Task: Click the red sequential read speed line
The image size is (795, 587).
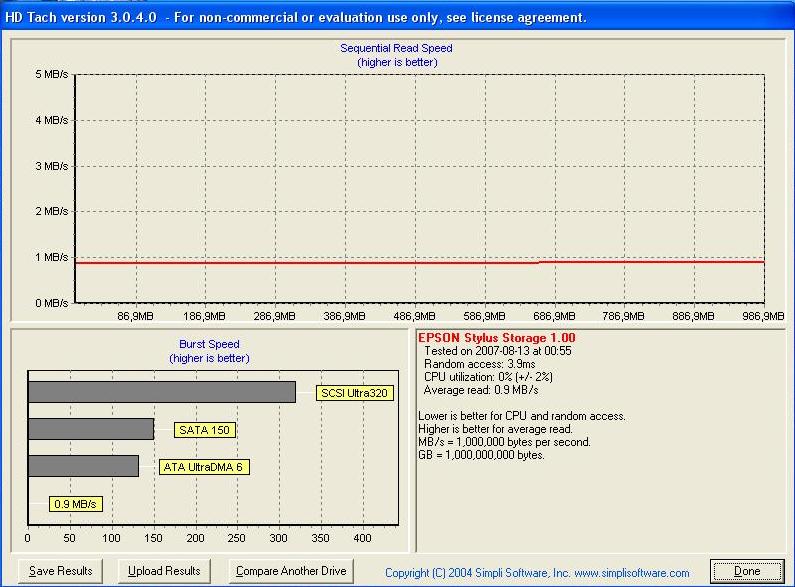Action: 420,263
